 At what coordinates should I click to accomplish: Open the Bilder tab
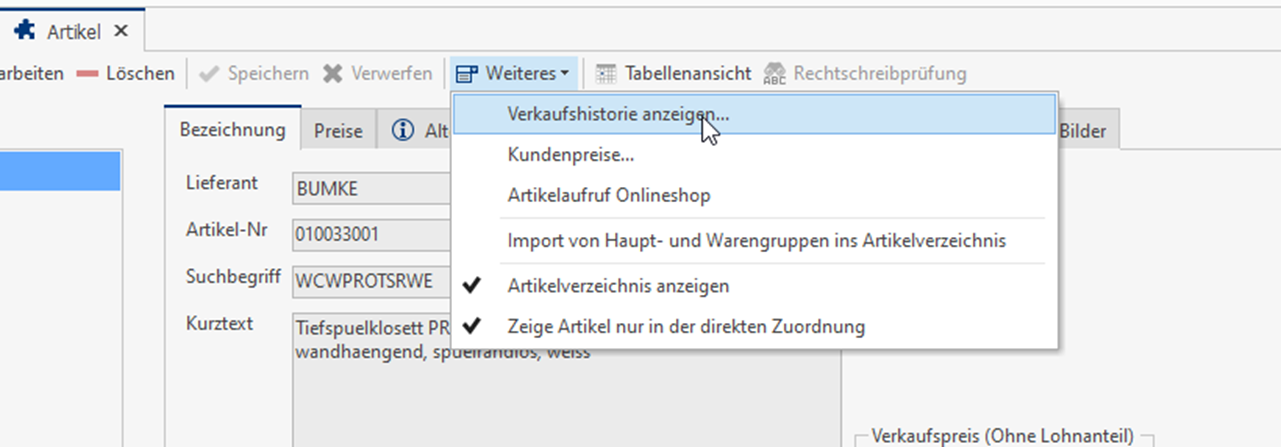coord(1085,131)
